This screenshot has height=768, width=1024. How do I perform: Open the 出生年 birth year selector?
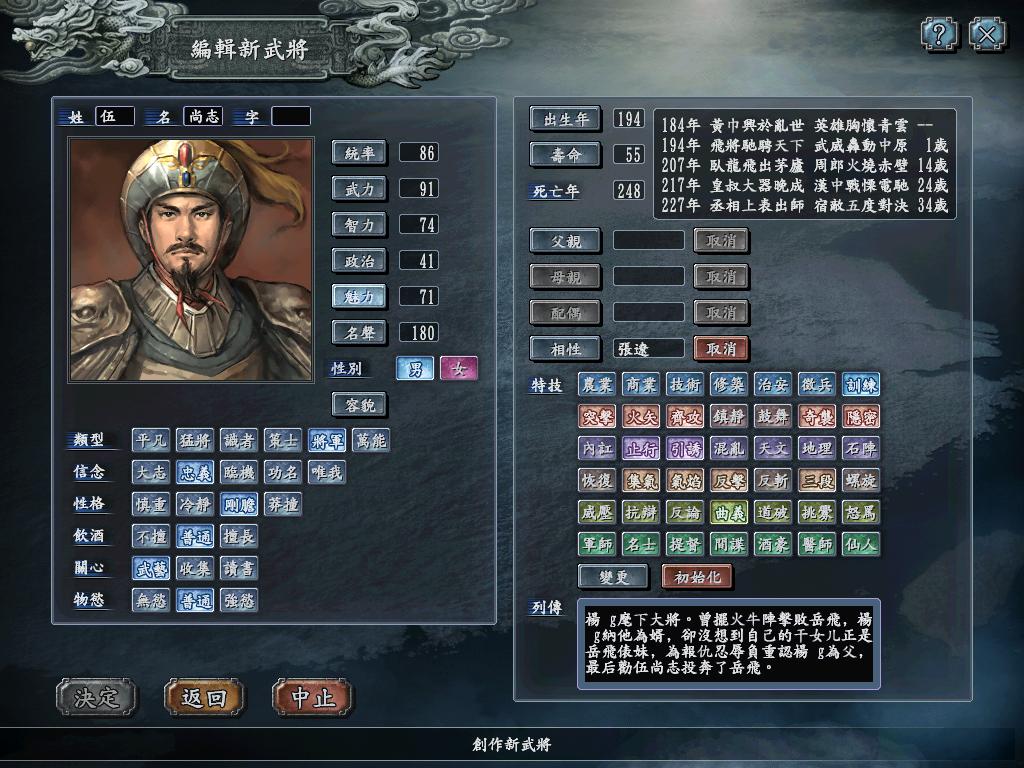pyautogui.click(x=565, y=120)
